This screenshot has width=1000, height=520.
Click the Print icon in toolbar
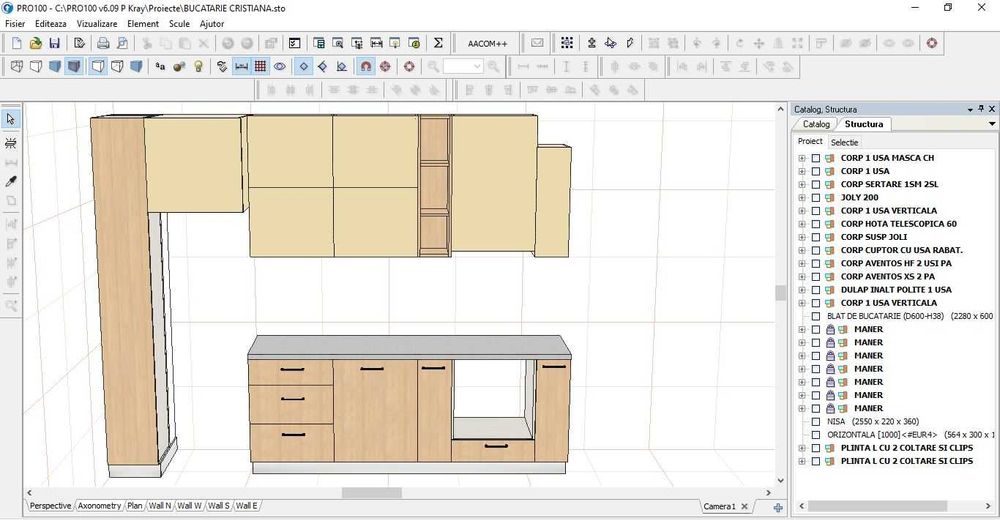point(102,43)
